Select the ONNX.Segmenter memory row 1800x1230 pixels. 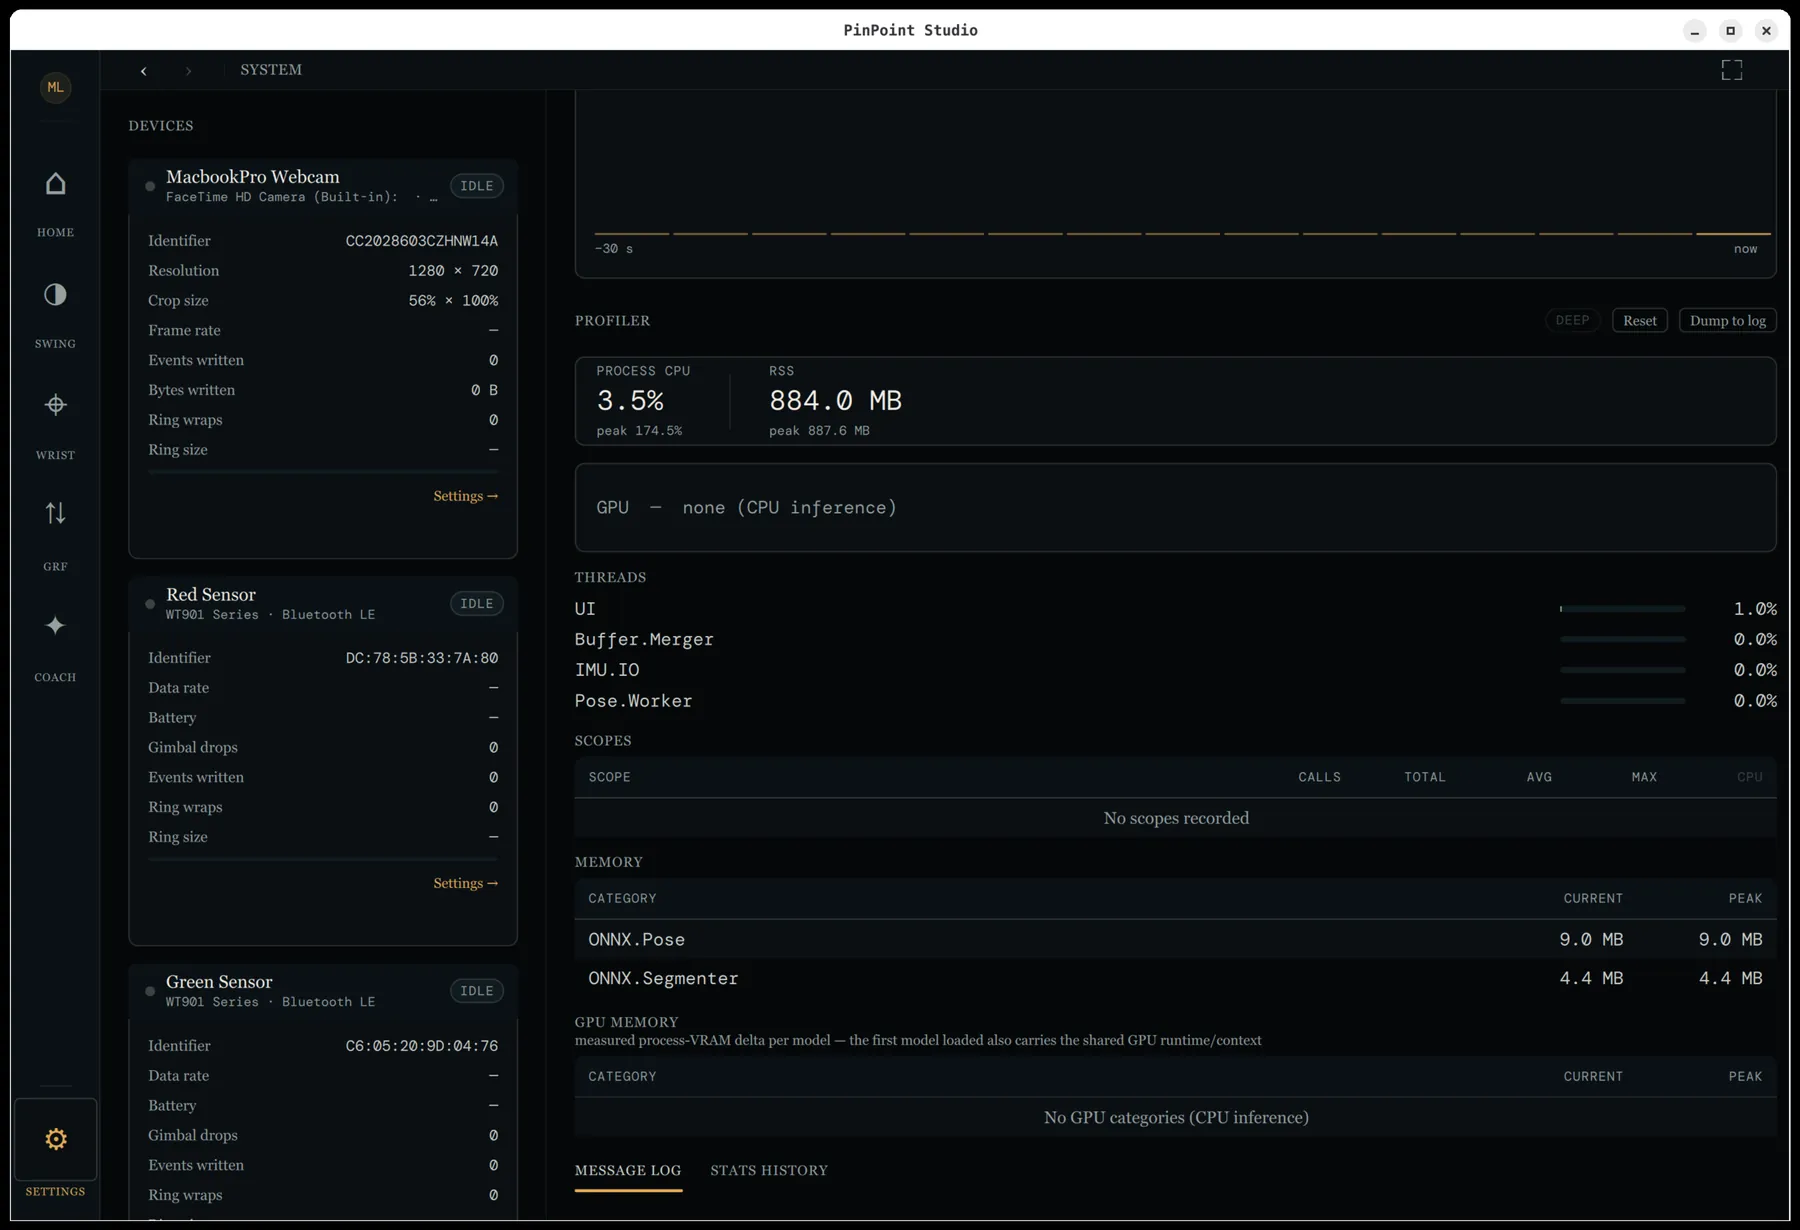click(x=1175, y=979)
